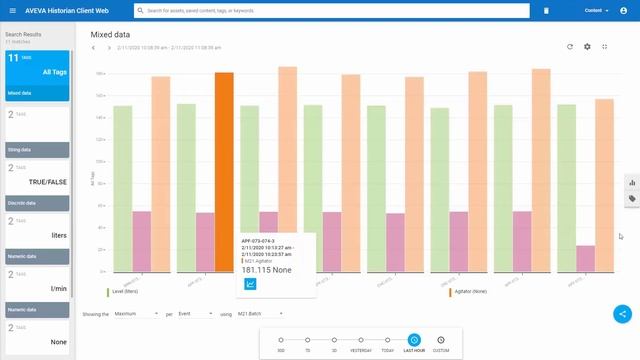The image size is (640, 360).
Task: Select the Yesterday time range
Action: pyautogui.click(x=361, y=340)
